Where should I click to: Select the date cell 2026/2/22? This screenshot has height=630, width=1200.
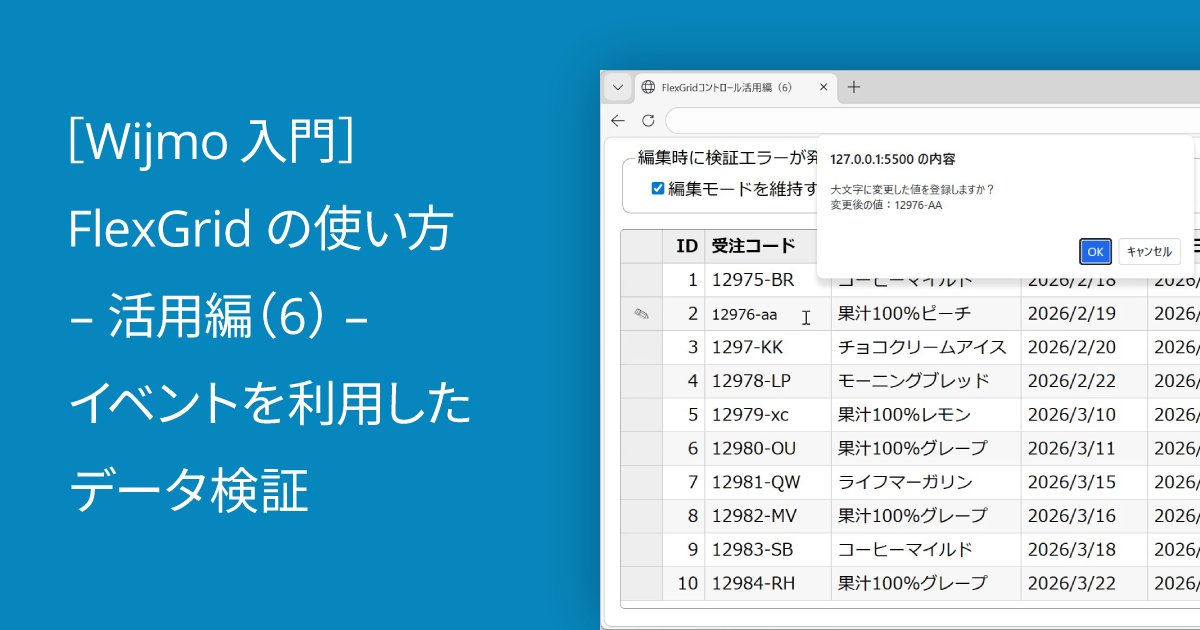coord(1084,381)
